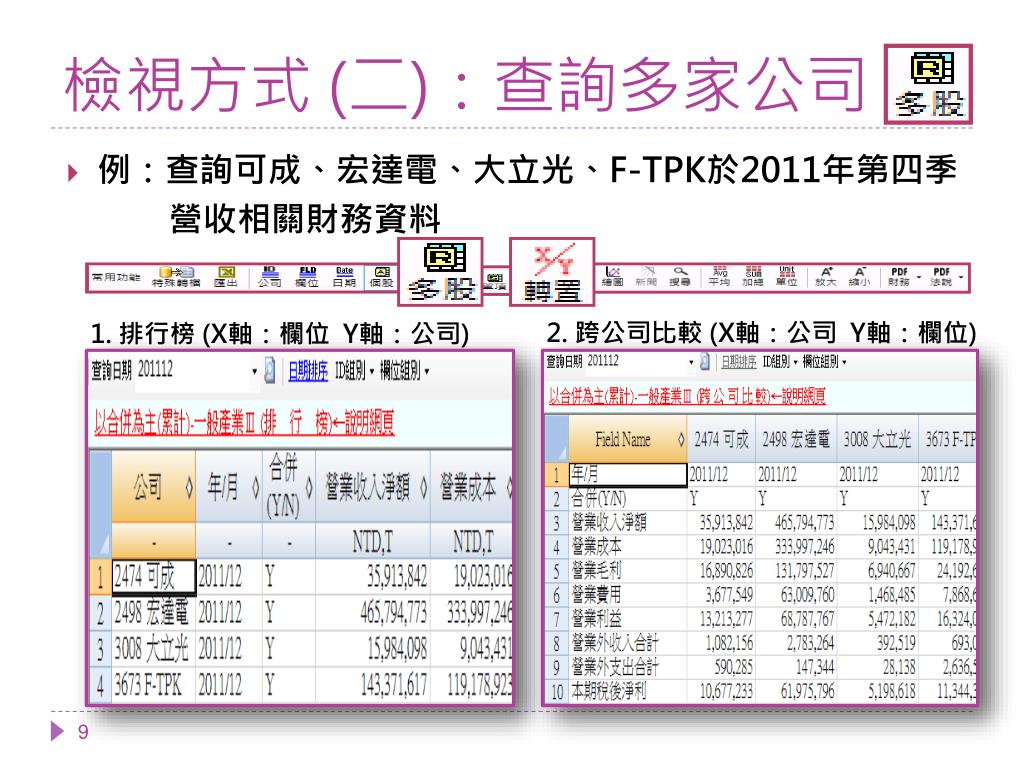Open the 特殊轉檔 special export tool
Viewport: 1024px width, 768px height.
[176, 277]
